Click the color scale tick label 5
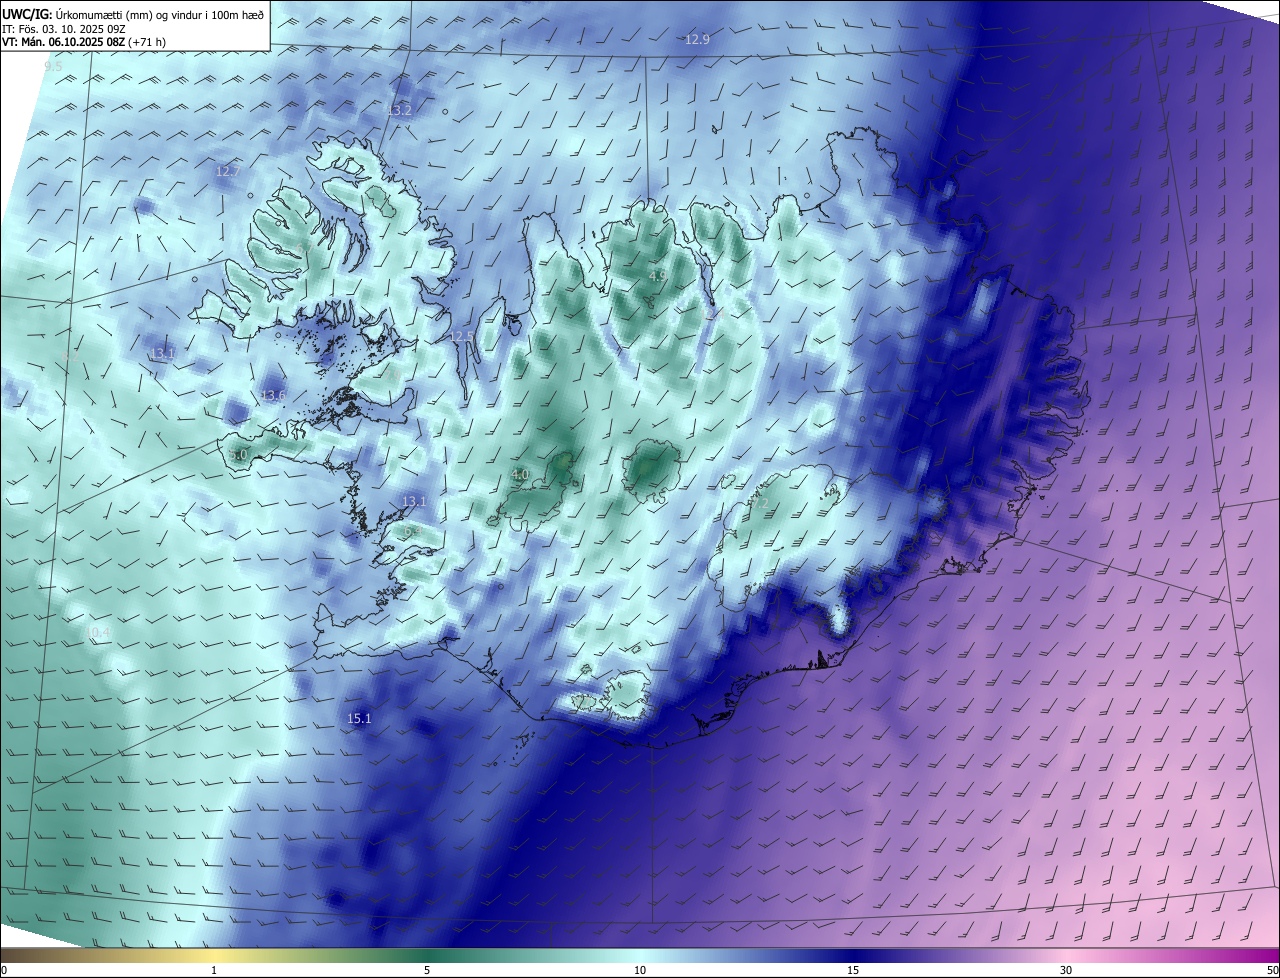 click(x=427, y=970)
